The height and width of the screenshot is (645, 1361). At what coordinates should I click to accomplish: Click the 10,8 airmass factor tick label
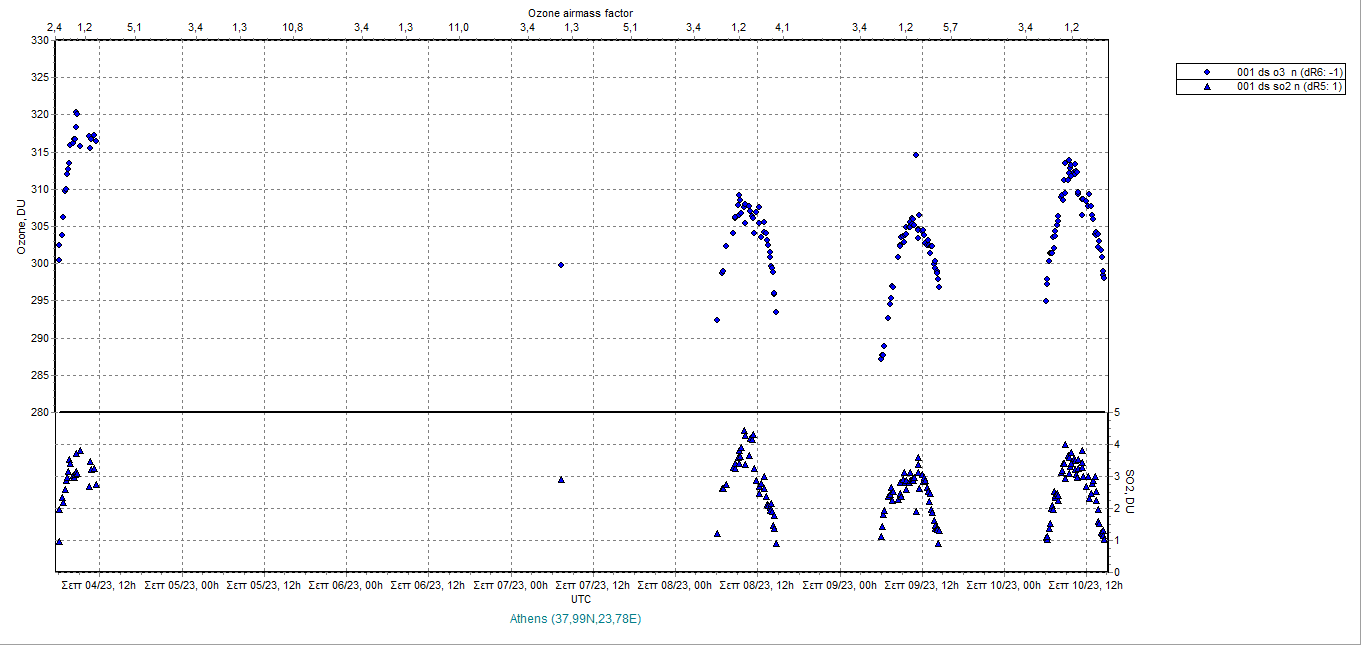point(293,27)
